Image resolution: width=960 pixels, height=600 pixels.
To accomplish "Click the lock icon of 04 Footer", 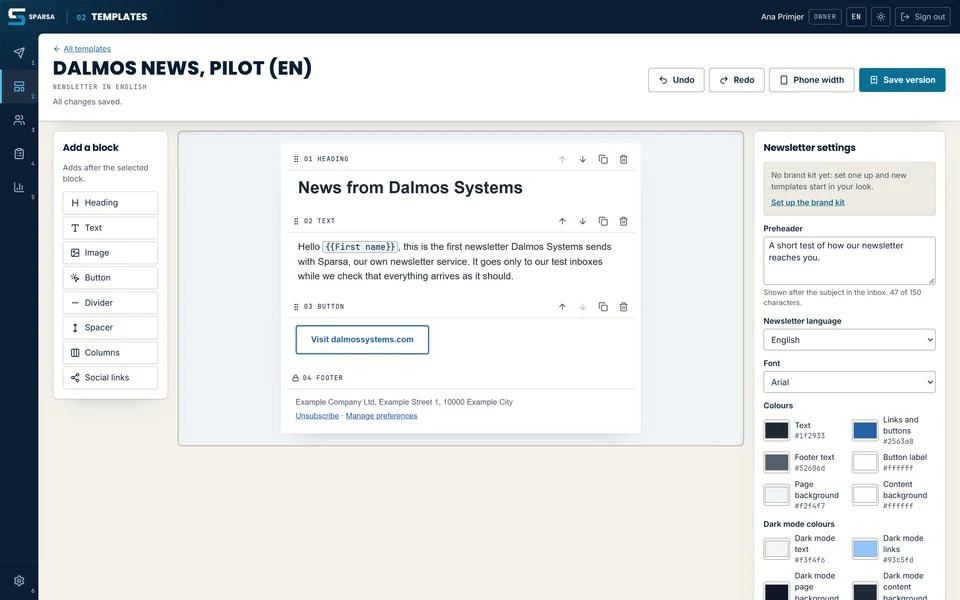I will click(x=296, y=378).
